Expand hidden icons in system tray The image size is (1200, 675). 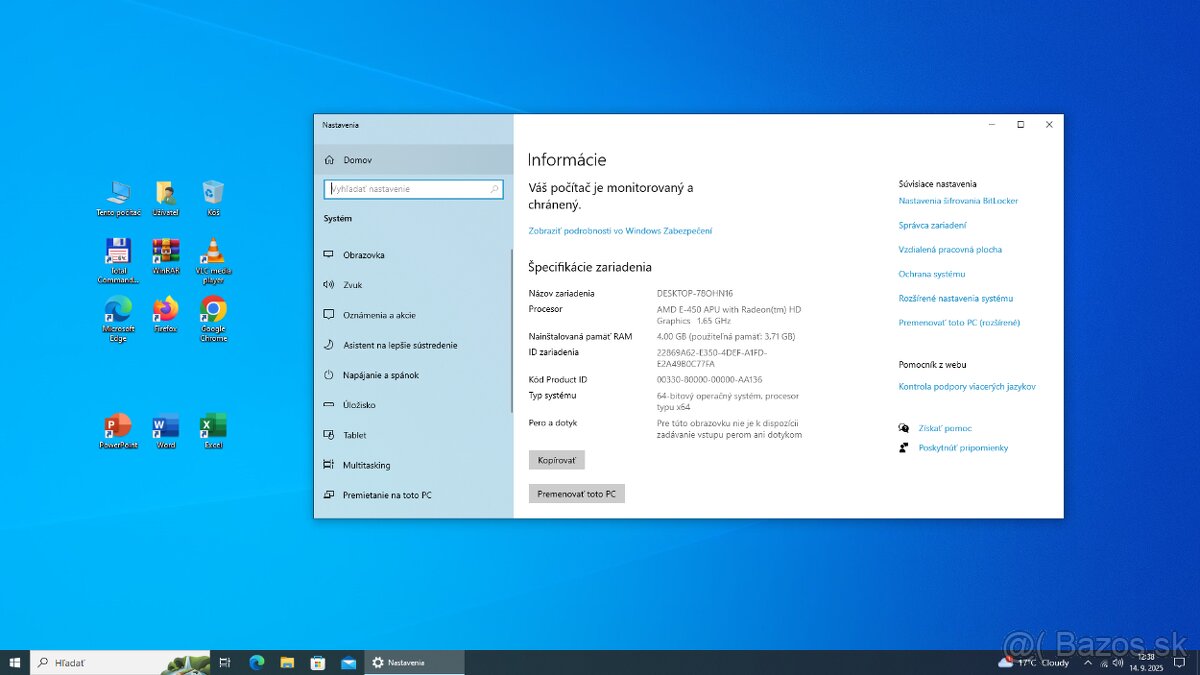pos(1089,661)
